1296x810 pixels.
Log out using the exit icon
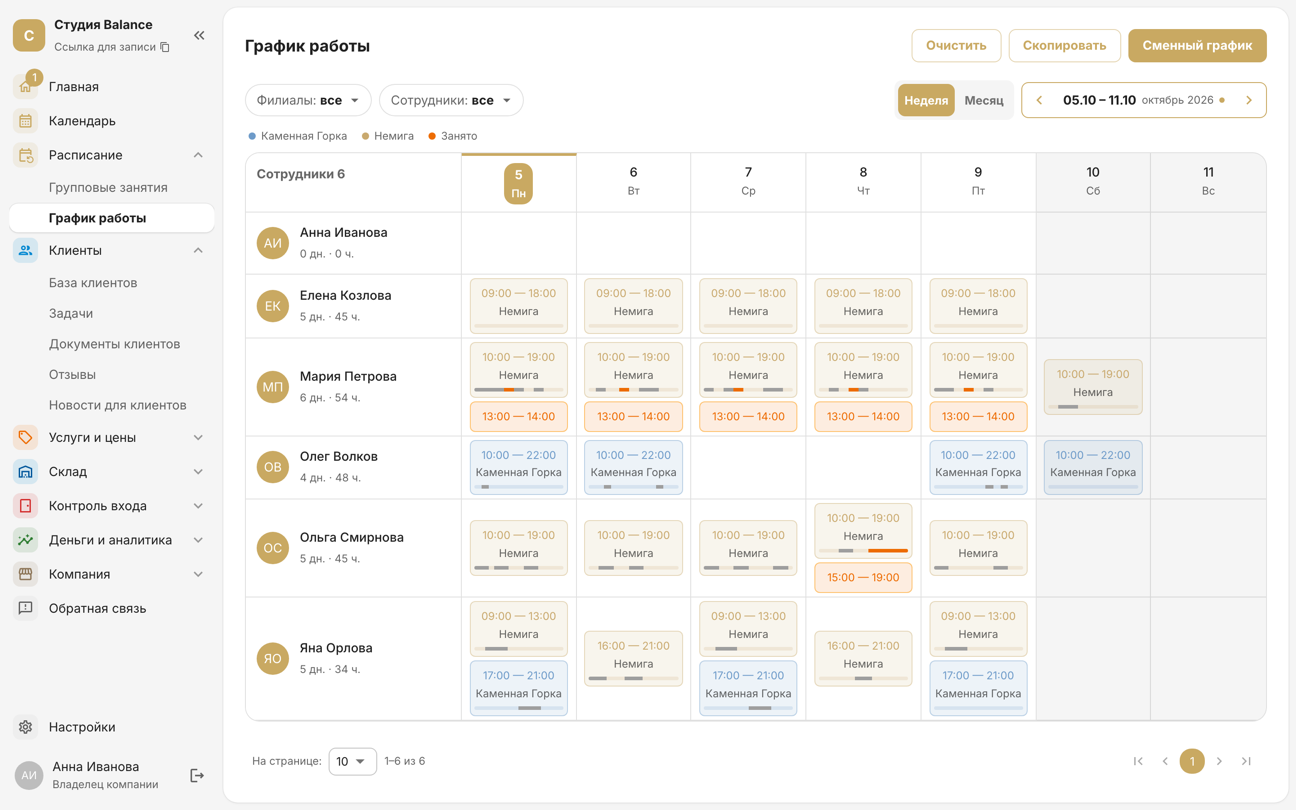197,775
